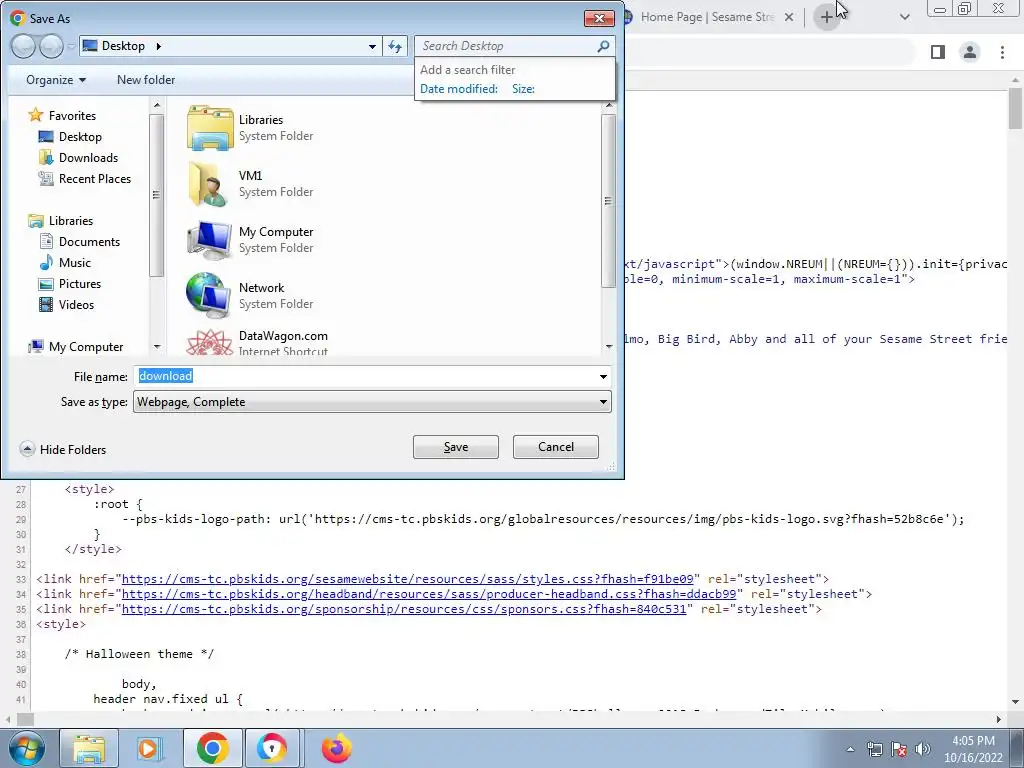This screenshot has height=768, width=1024.
Task: Click the search magnifier icon in Search Desktop
Action: tap(603, 46)
